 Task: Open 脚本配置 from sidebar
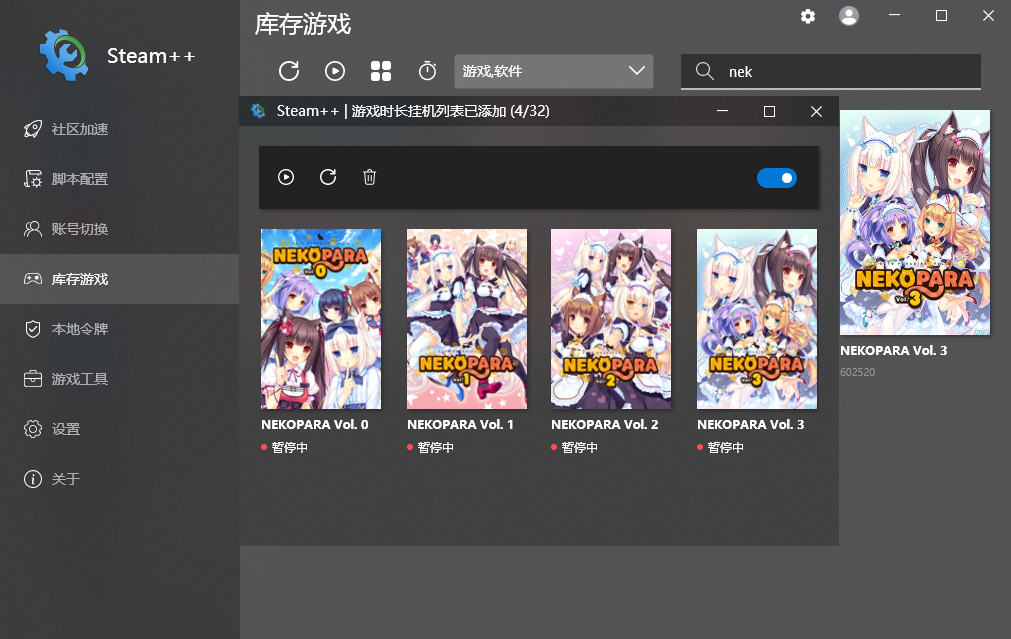click(x=119, y=179)
